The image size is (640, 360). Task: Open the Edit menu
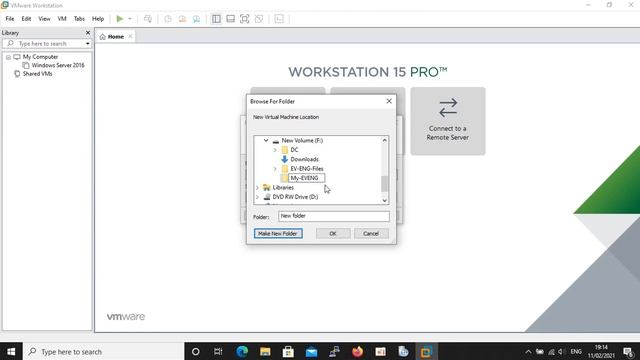(x=27, y=19)
